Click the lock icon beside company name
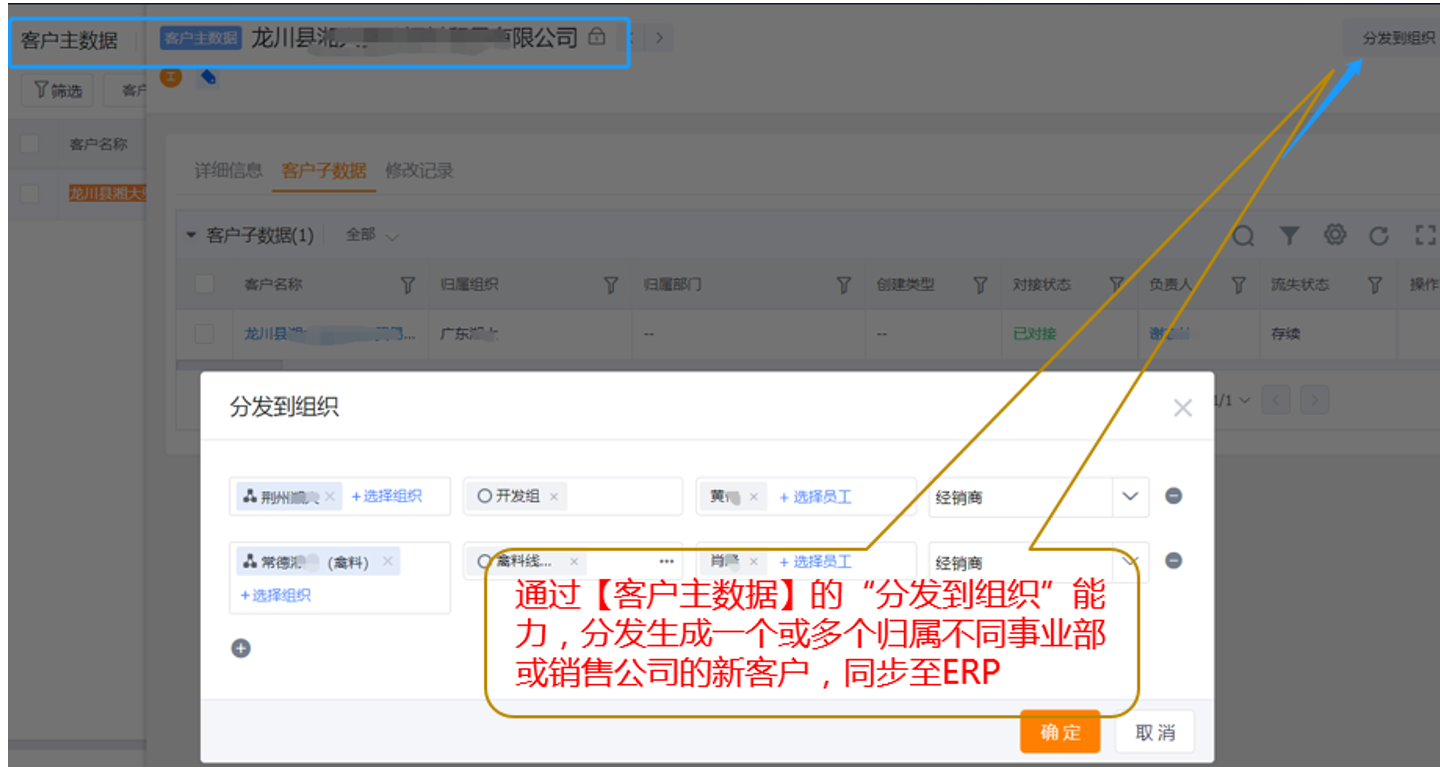Image resolution: width=1440 pixels, height=767 pixels. click(x=597, y=37)
